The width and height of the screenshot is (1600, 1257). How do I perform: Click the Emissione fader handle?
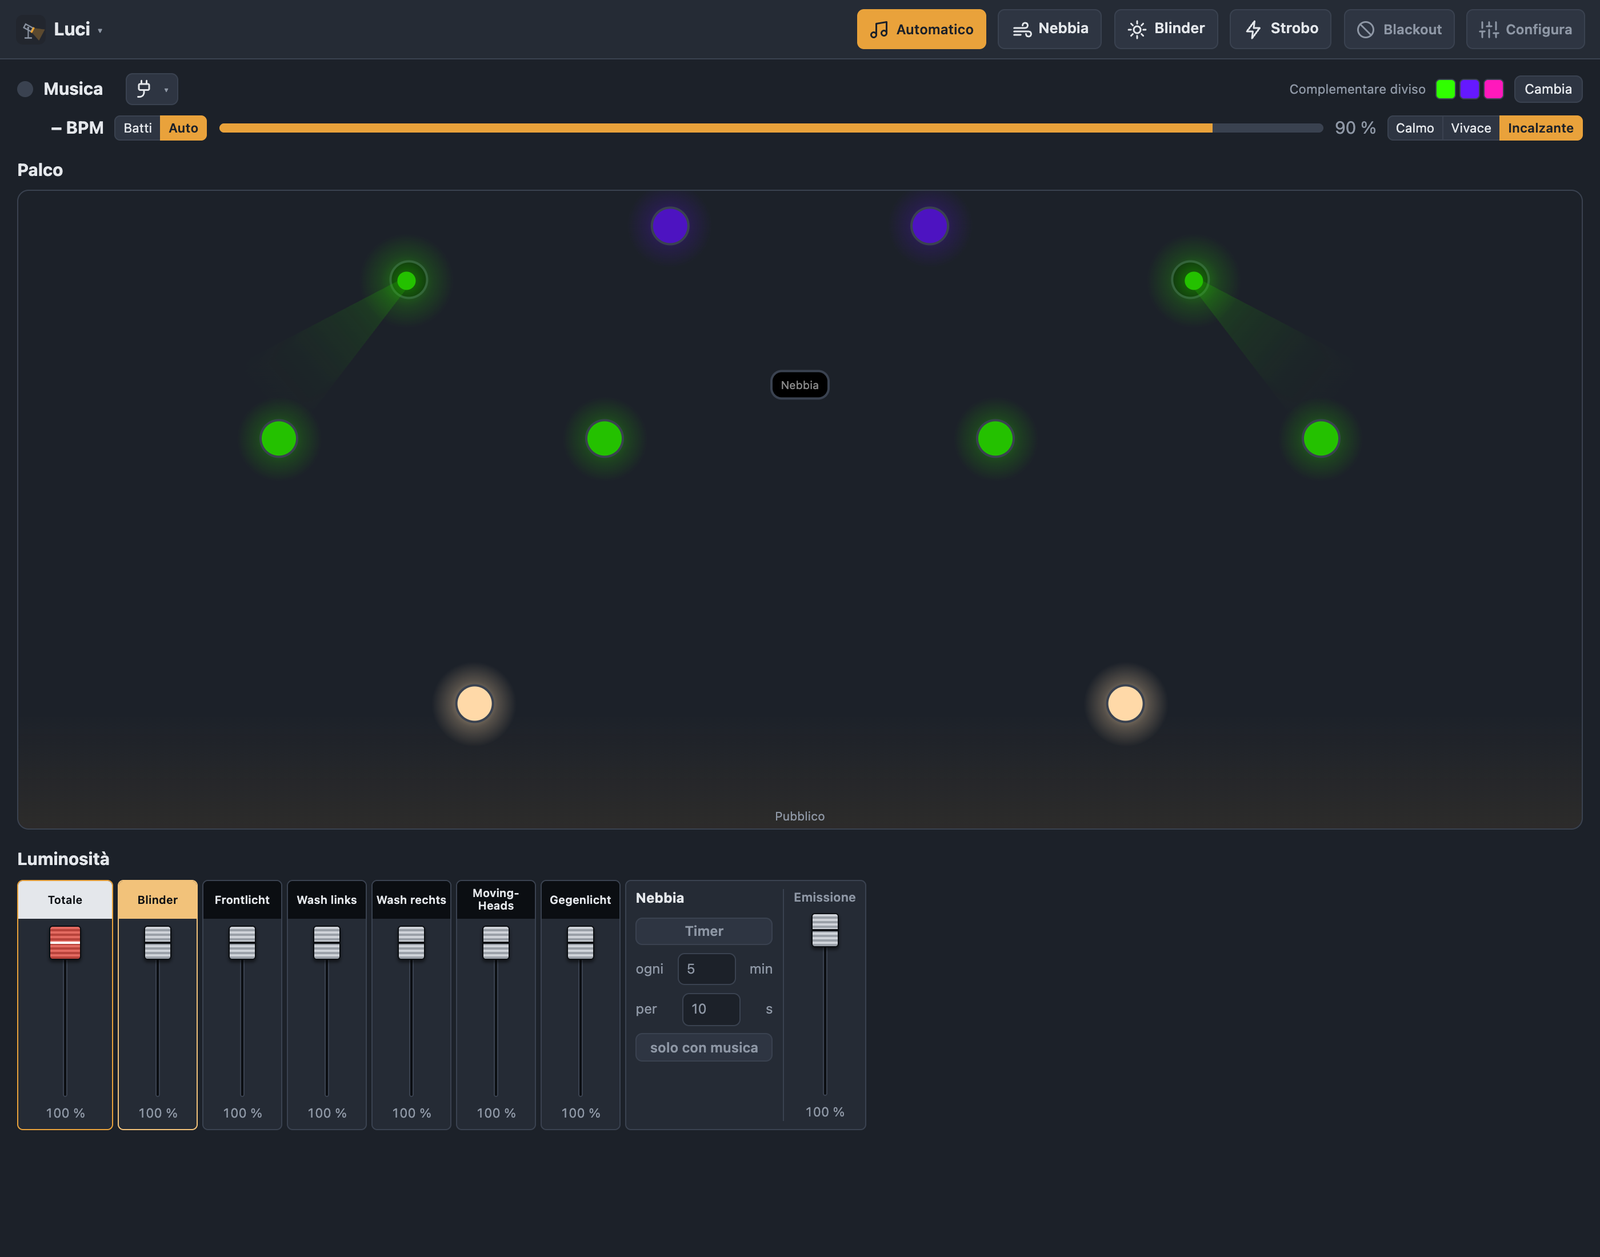(825, 930)
